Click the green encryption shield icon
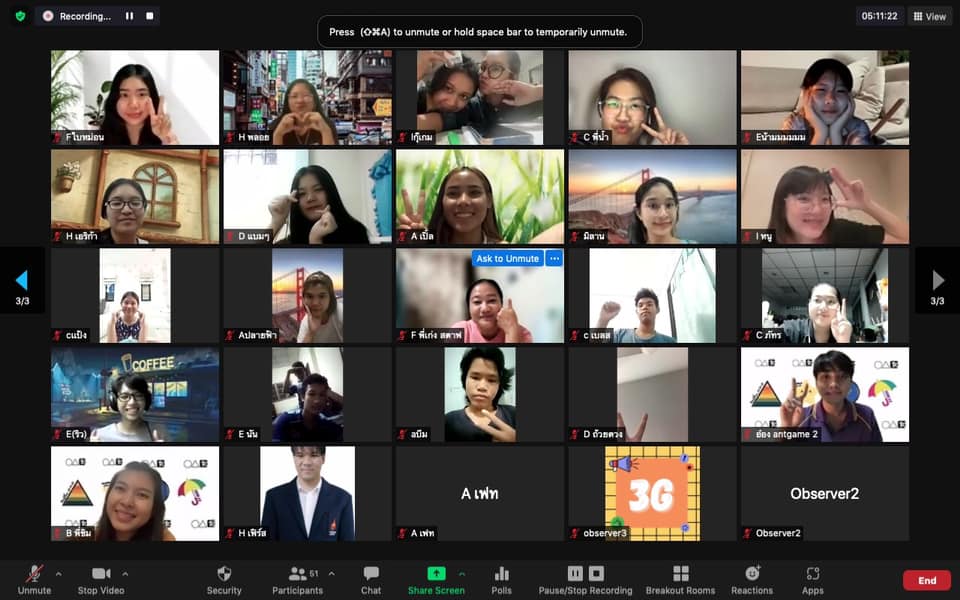The image size is (960, 600). [x=20, y=16]
